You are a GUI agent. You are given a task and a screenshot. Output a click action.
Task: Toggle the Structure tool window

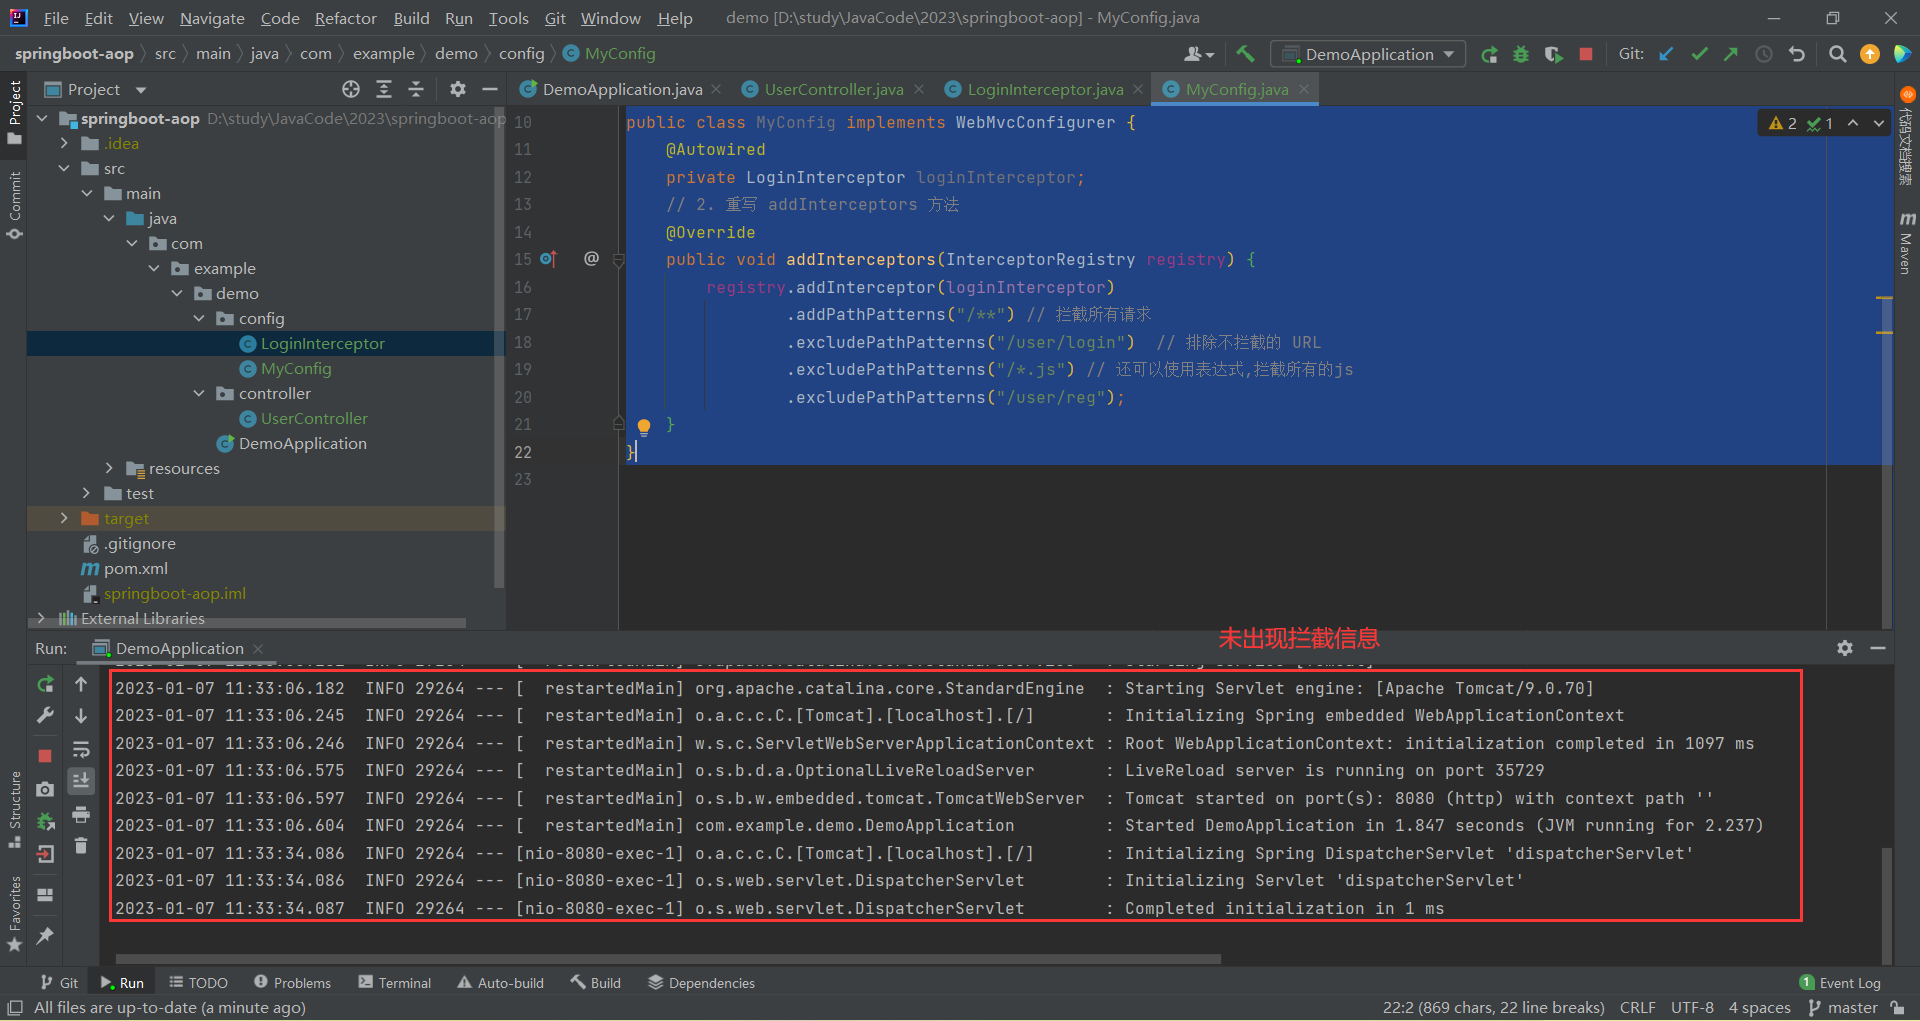(x=14, y=809)
